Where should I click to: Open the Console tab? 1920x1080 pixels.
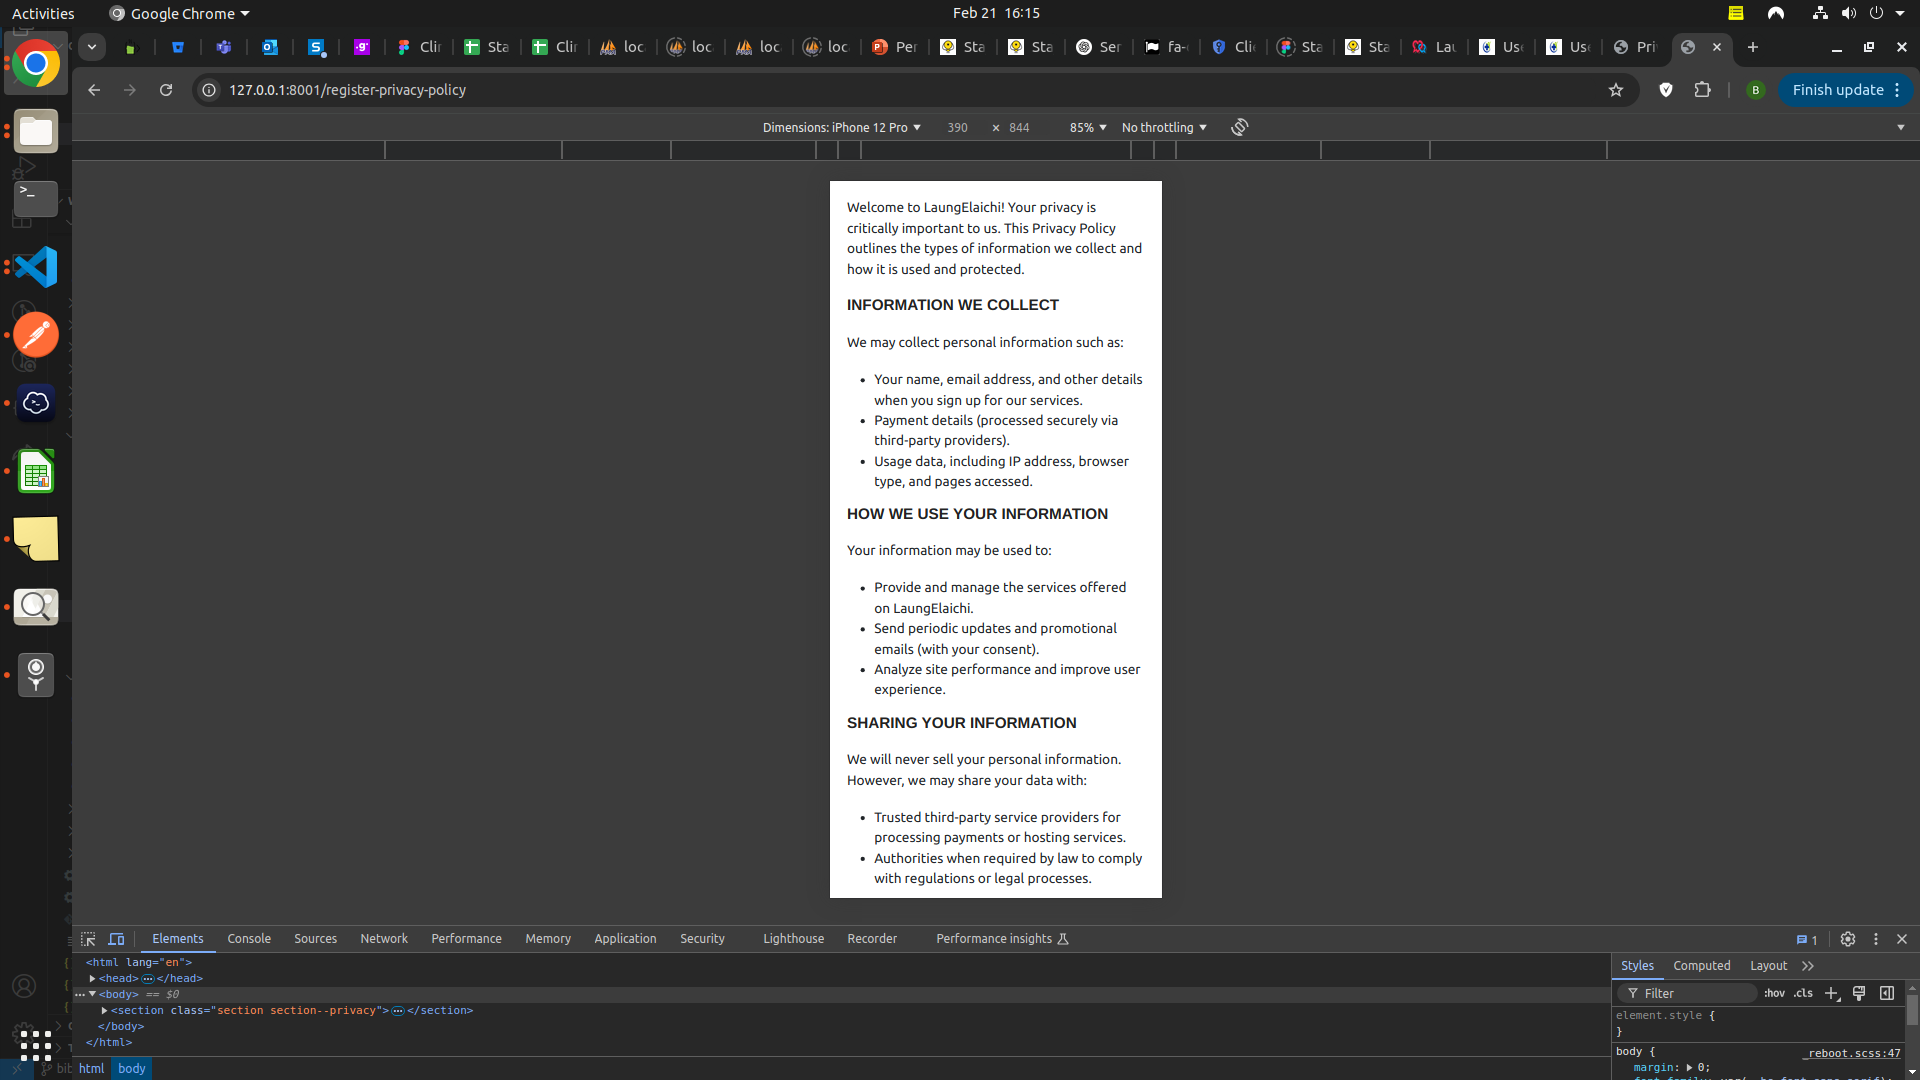tap(249, 939)
